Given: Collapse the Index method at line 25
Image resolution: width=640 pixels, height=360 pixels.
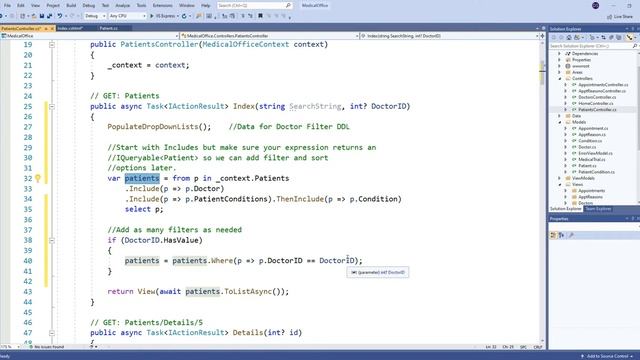Looking at the screenshot, I should pyautogui.click(x=52, y=107).
